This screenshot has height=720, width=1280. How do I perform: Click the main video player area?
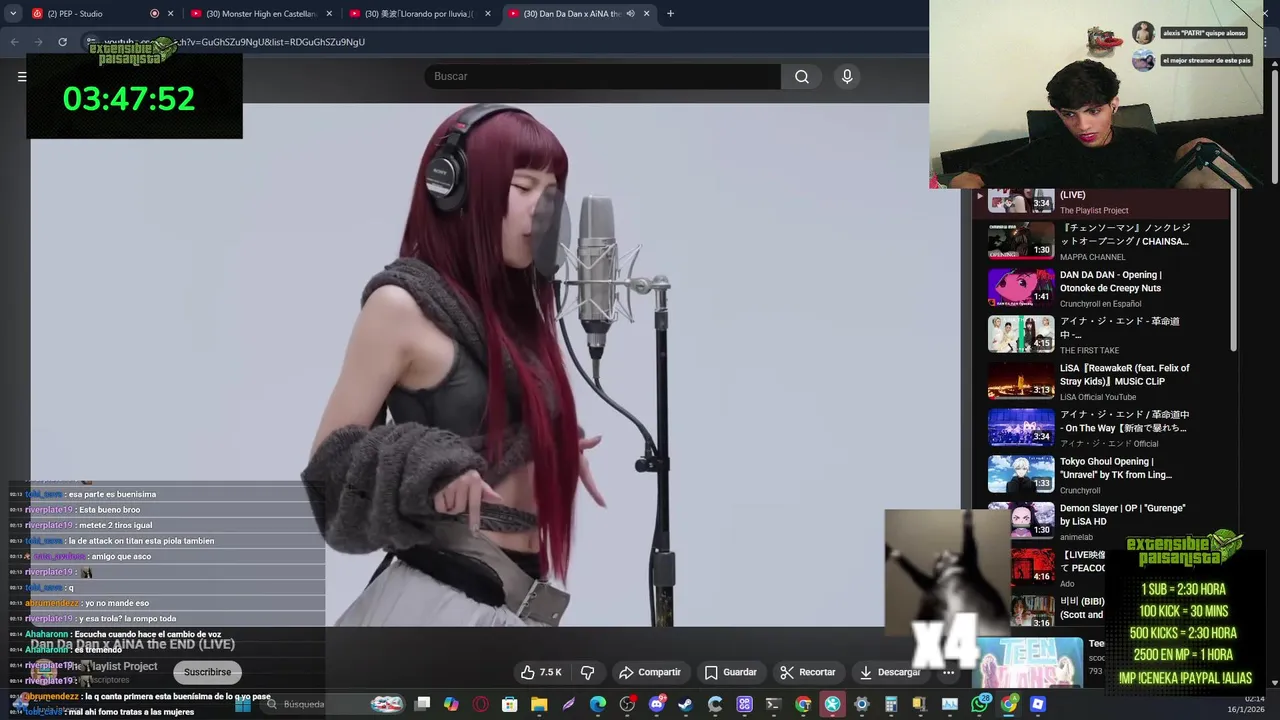pyautogui.click(x=495, y=365)
